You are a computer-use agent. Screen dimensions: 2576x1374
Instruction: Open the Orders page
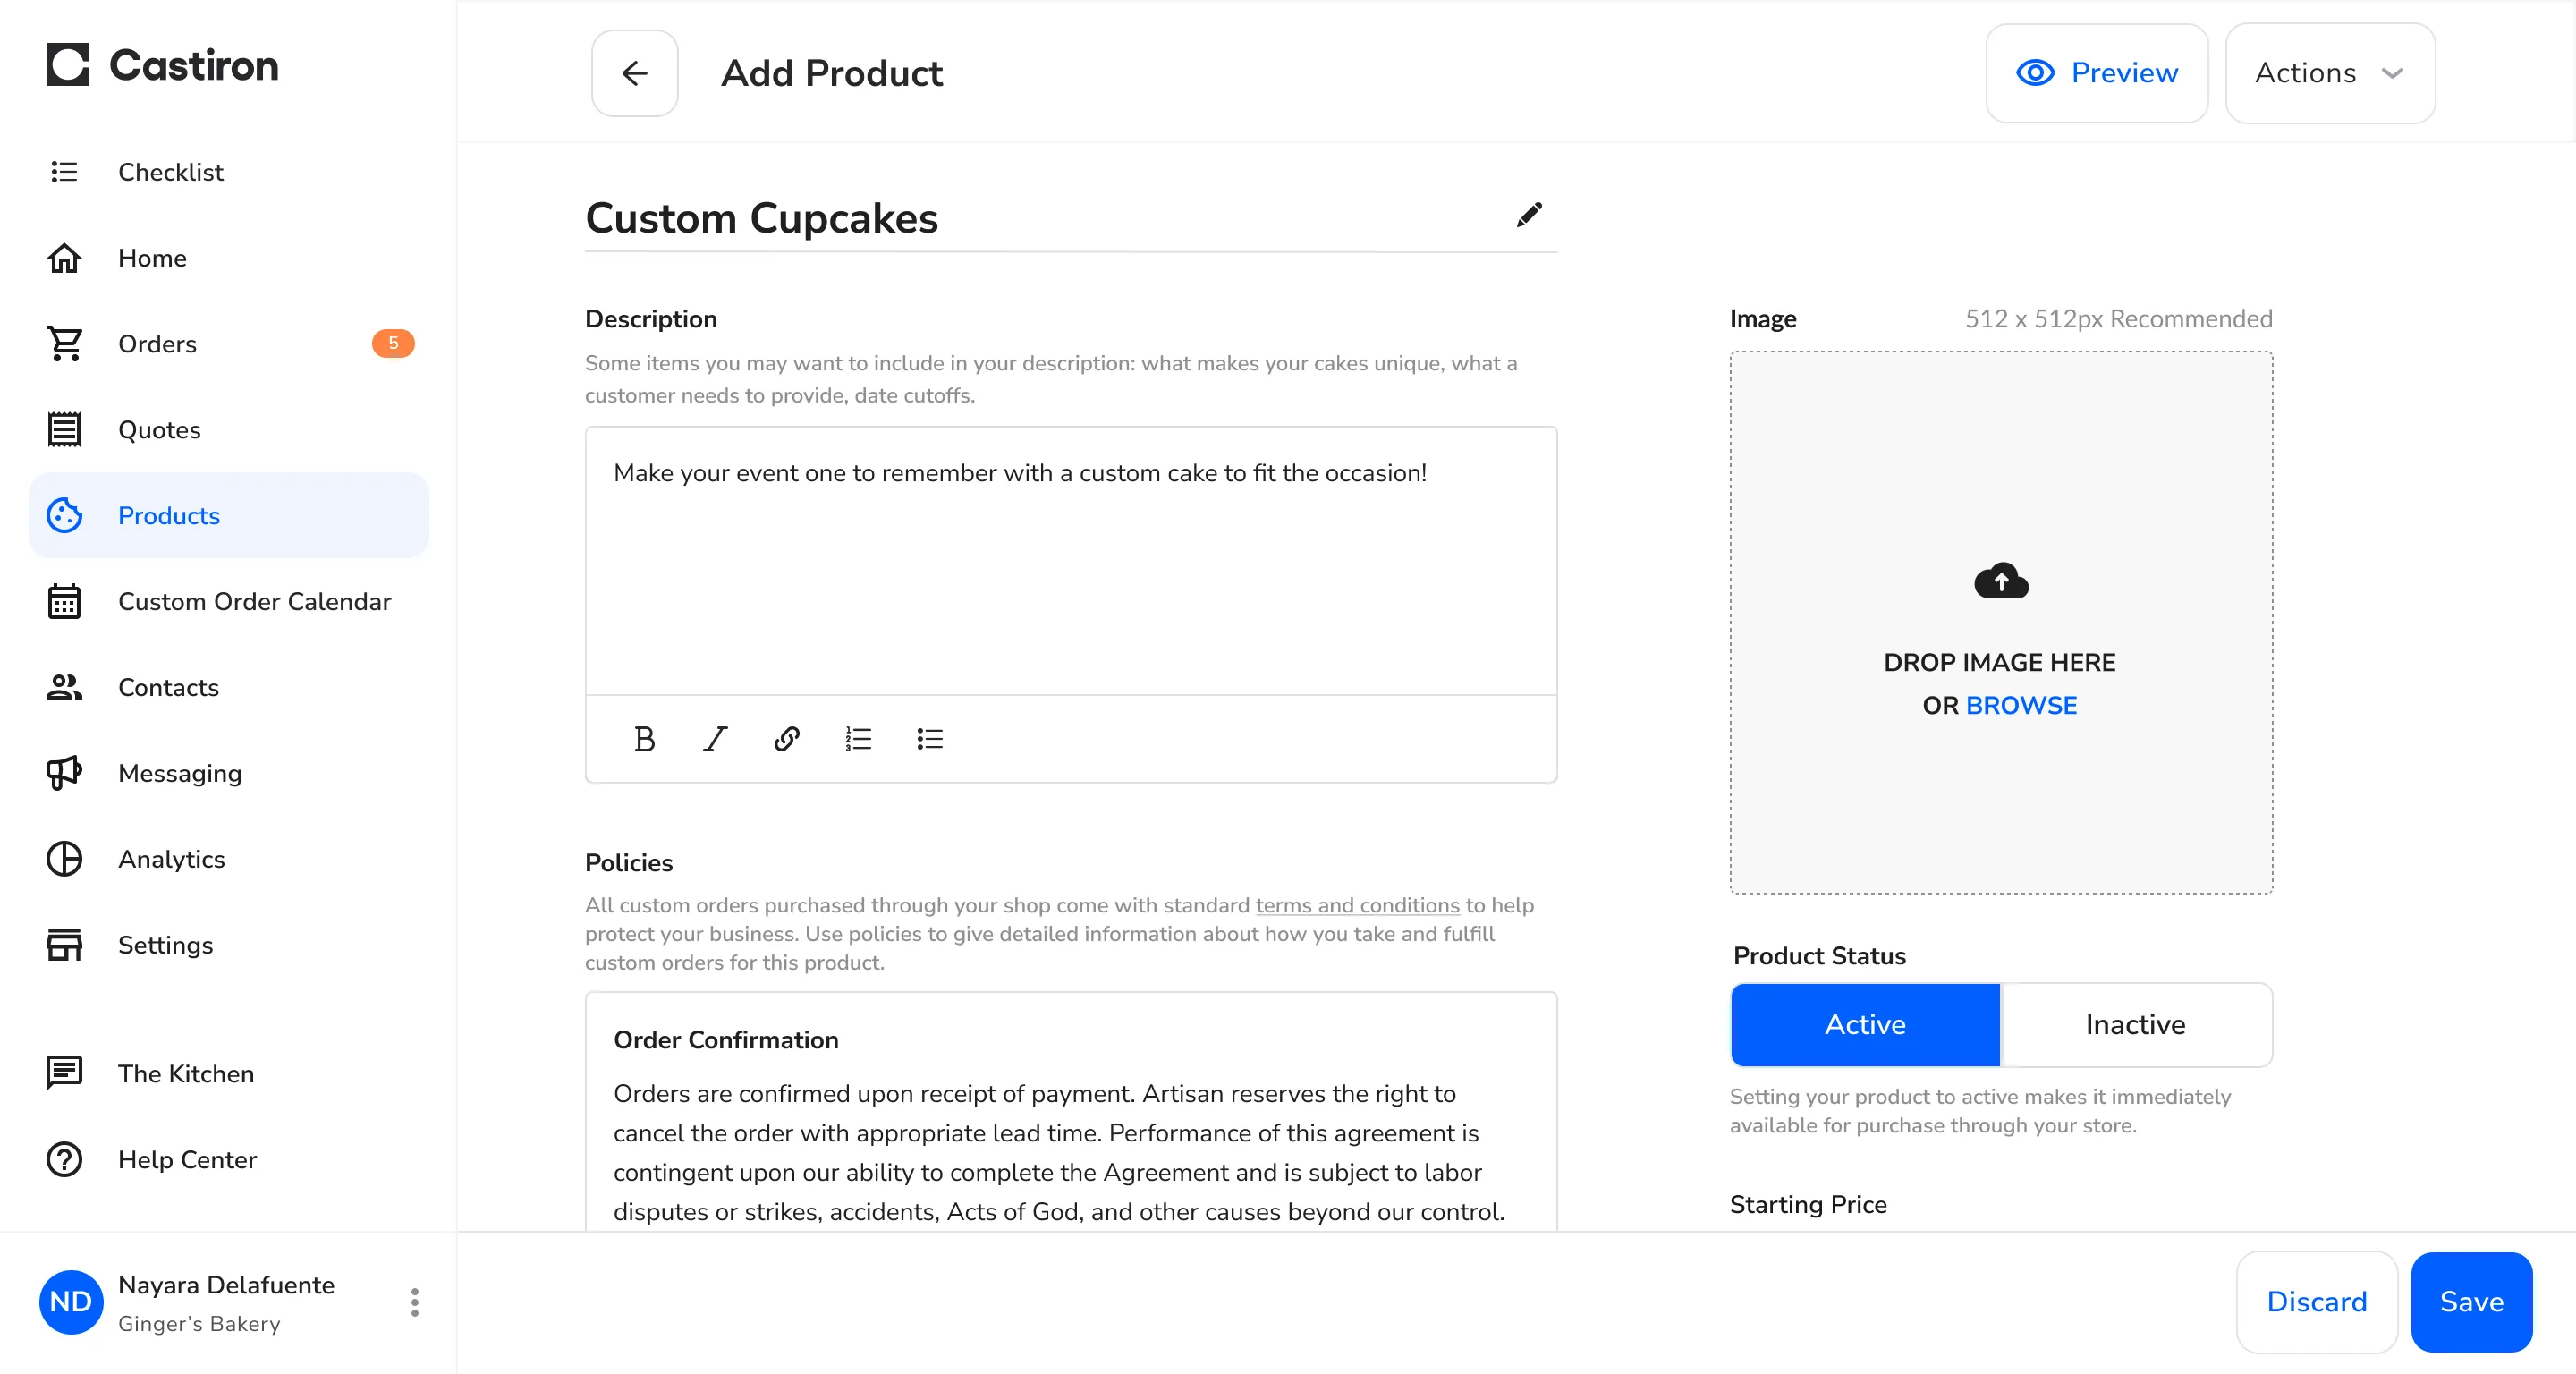157,344
